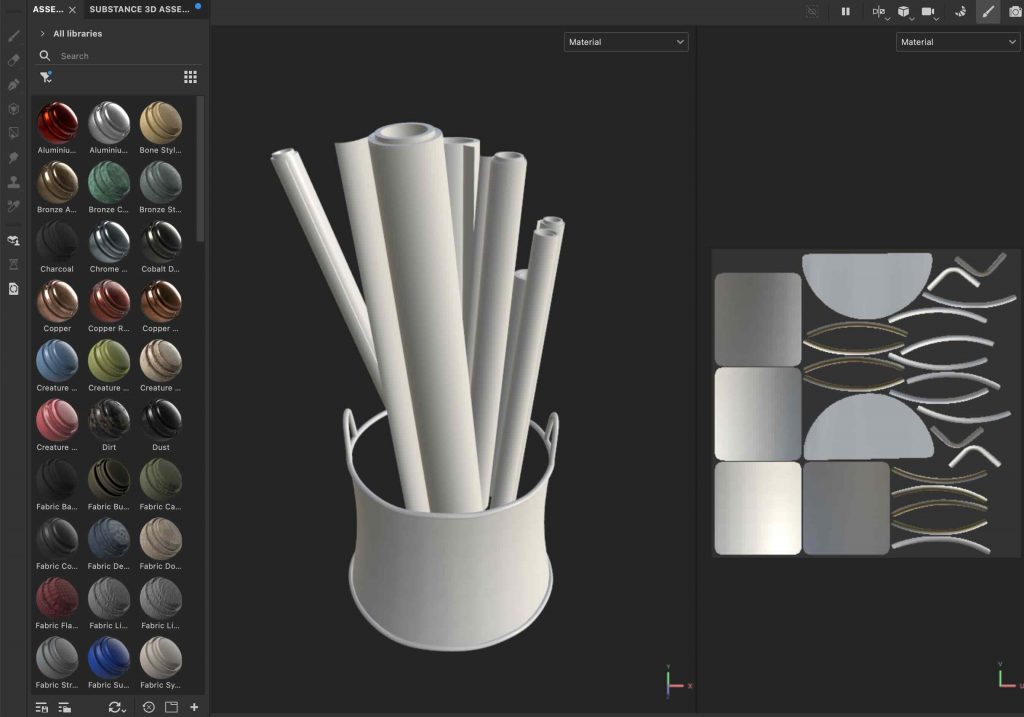
Task: Click the plus icon to import asset
Action: pos(194,707)
